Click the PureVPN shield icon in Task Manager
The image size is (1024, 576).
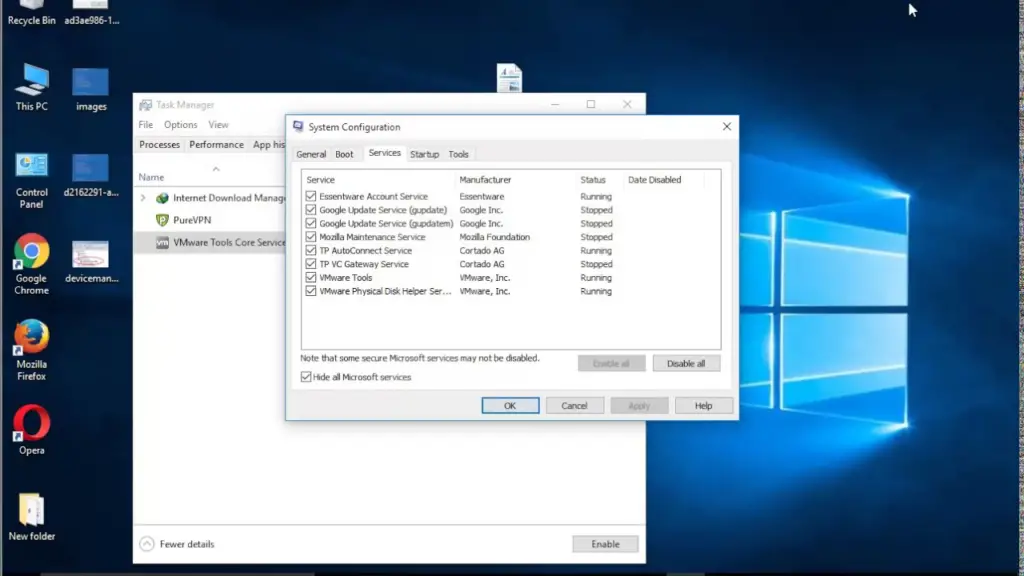pos(162,220)
